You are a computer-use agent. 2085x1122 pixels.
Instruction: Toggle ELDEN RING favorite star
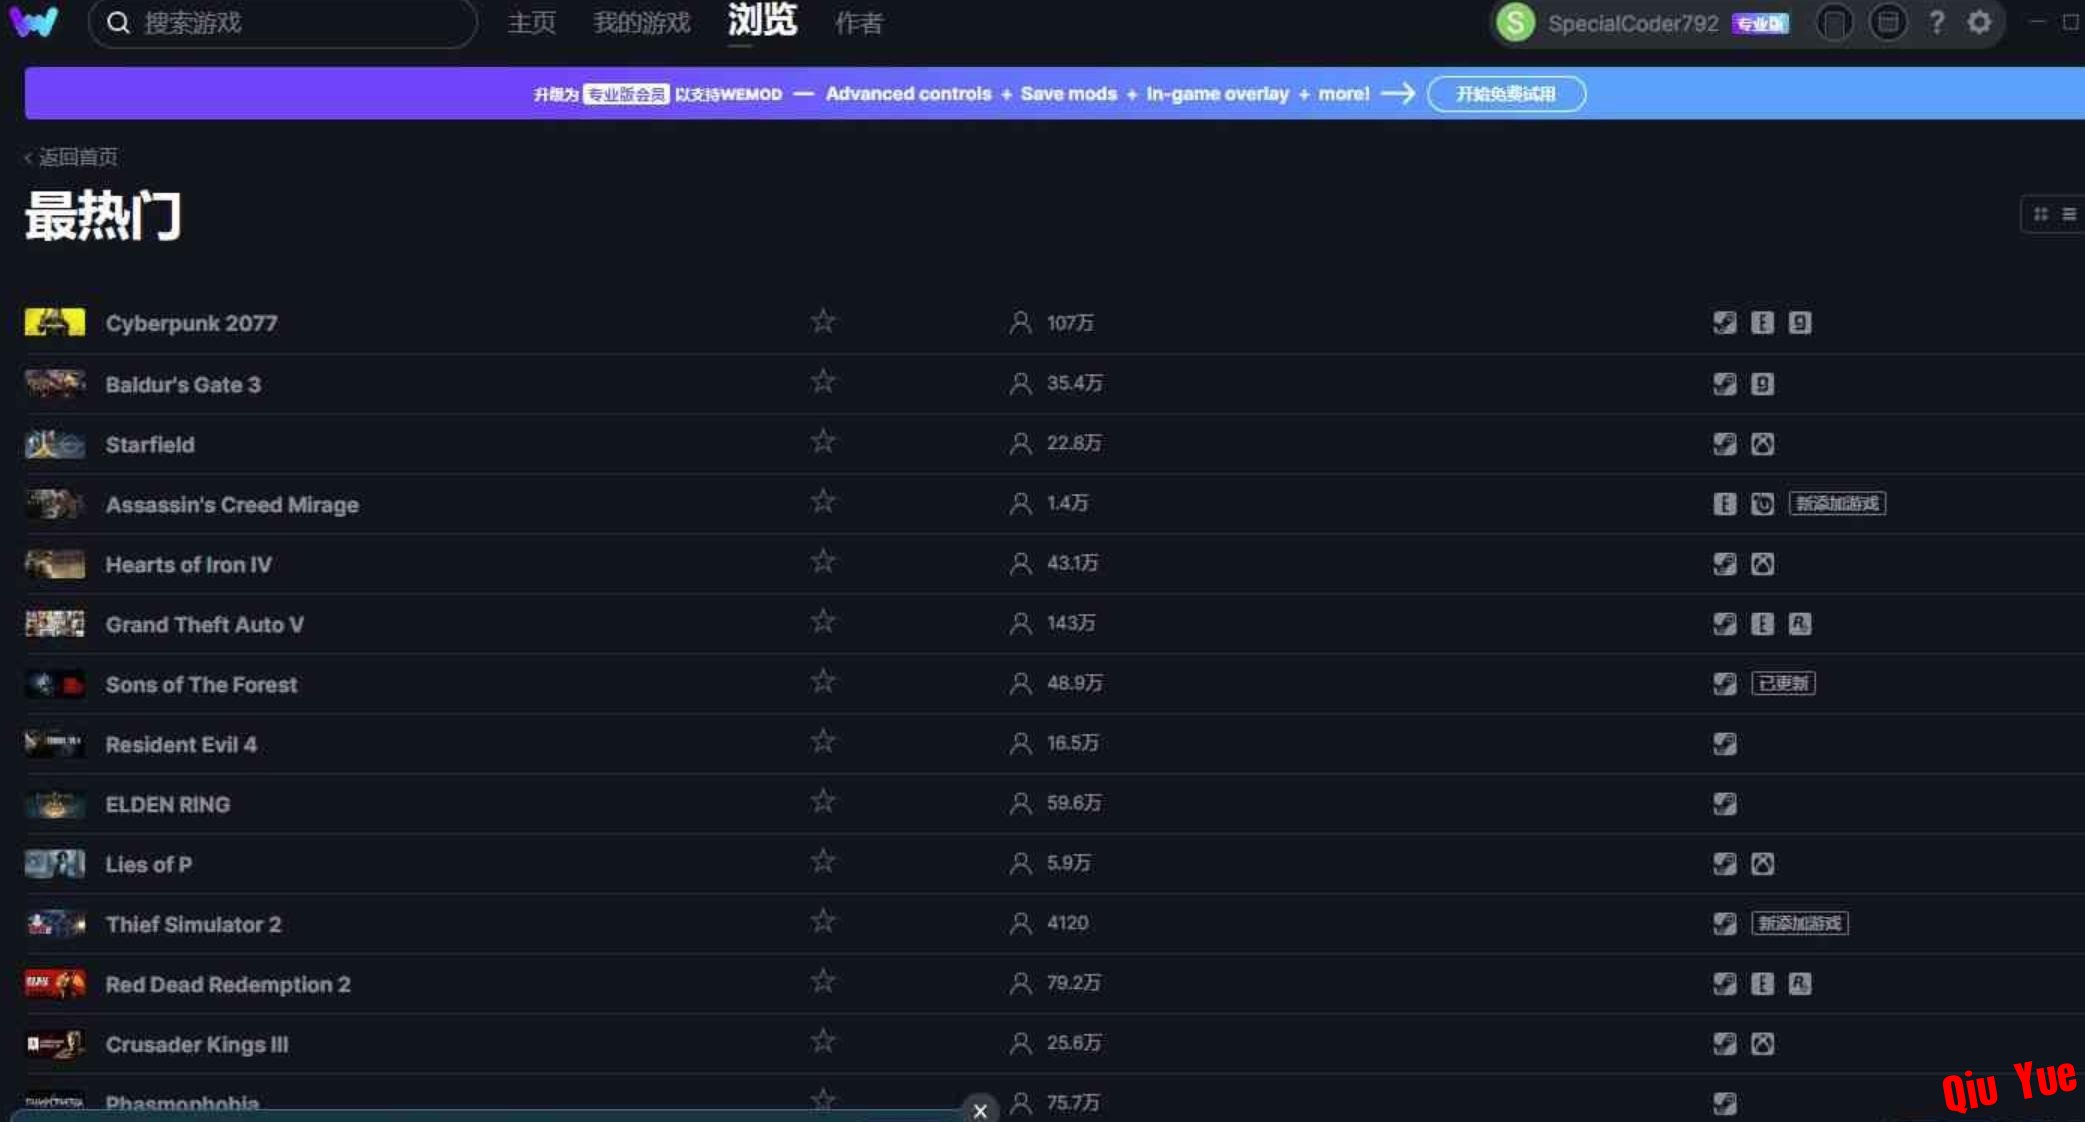tap(823, 801)
